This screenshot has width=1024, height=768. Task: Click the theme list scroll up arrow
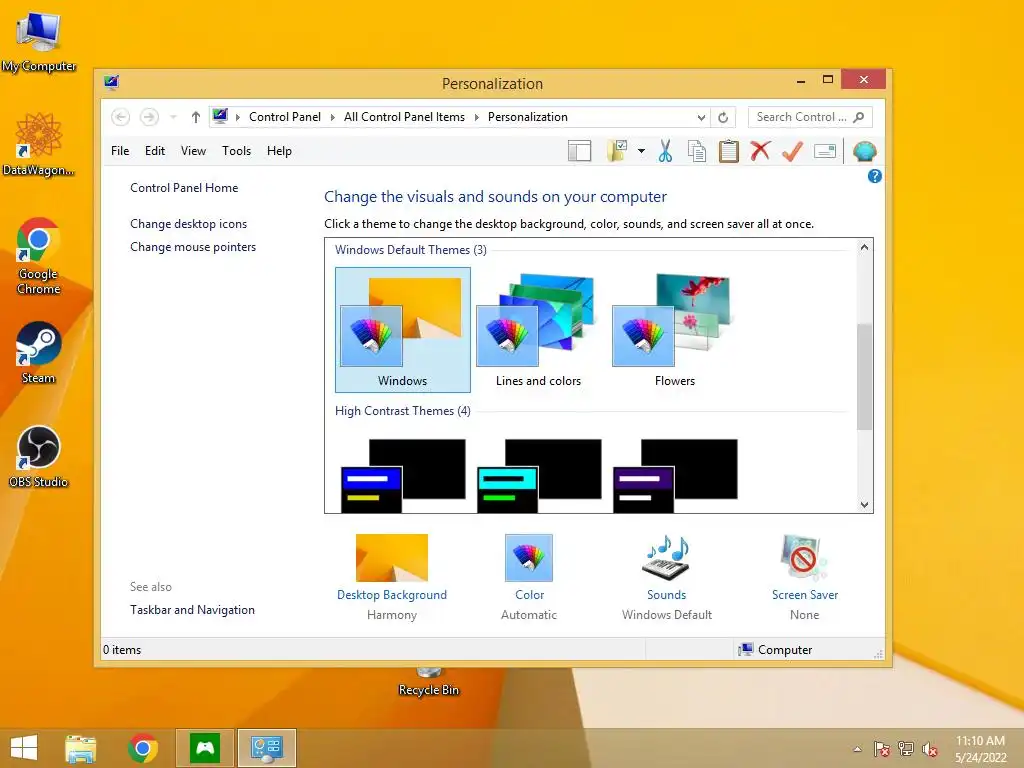click(x=864, y=248)
